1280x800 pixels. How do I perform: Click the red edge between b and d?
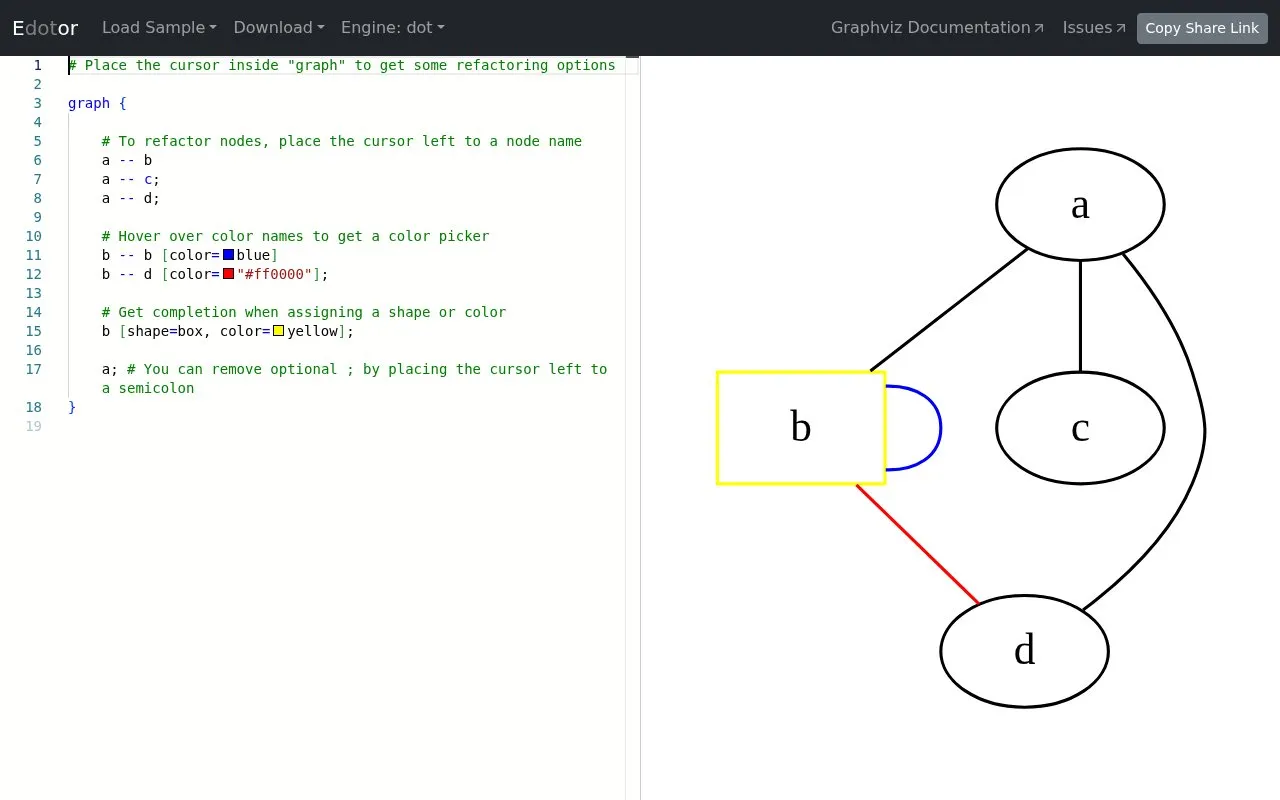(917, 544)
